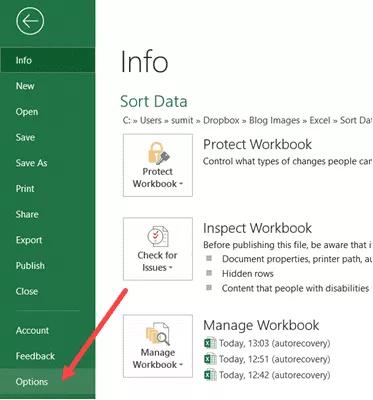Click 'Today, 12:51 (autorecovery)' version link
373x400 pixels.
(275, 359)
